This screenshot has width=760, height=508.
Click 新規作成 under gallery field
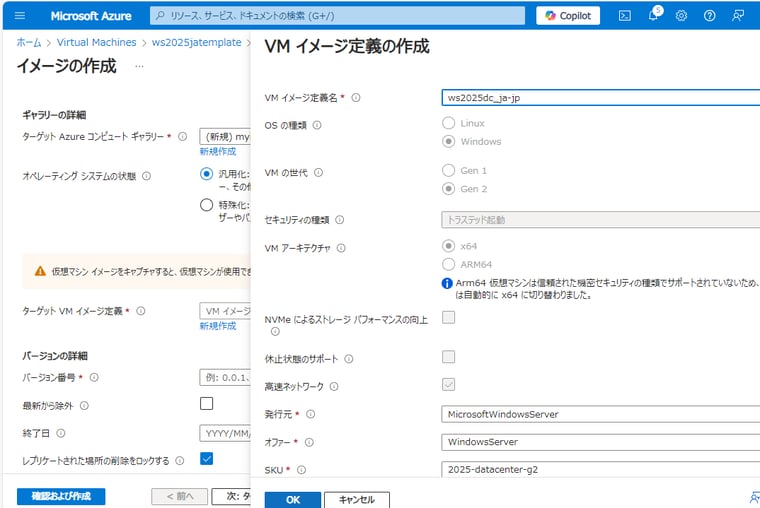[x=218, y=151]
